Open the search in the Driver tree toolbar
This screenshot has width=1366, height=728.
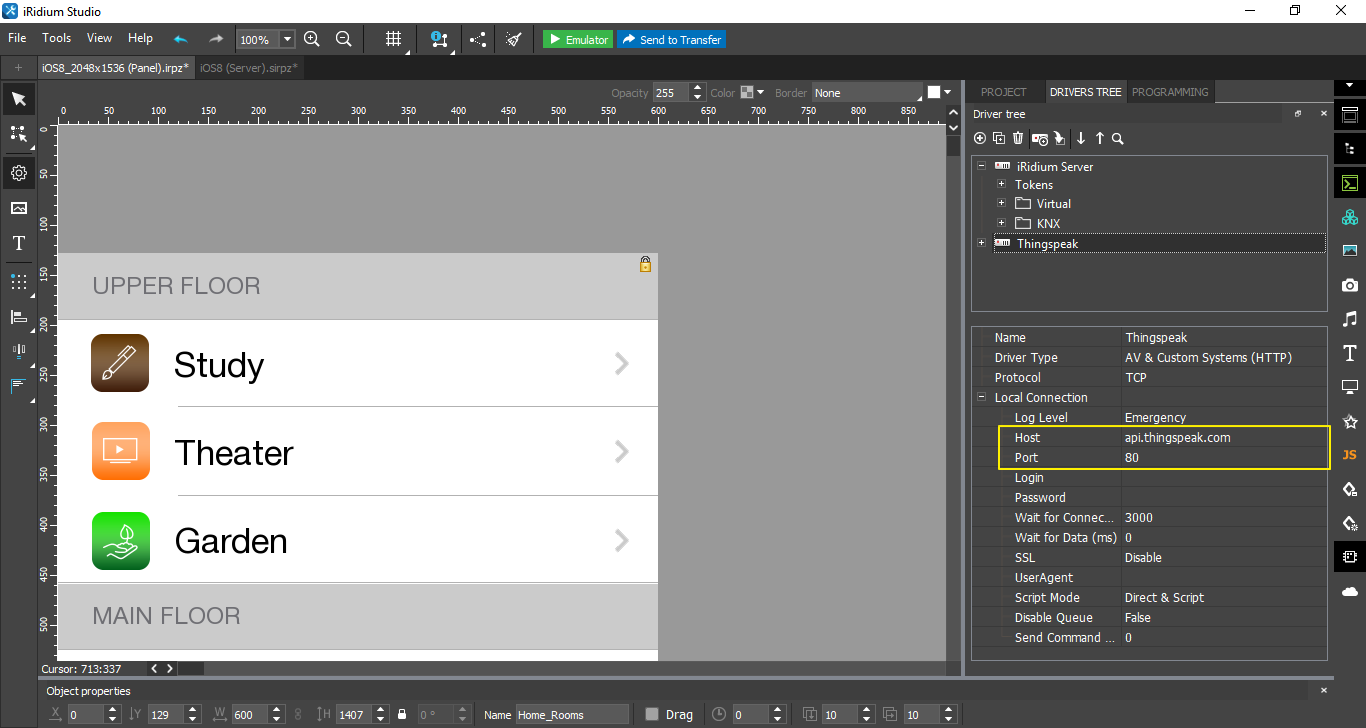[x=1118, y=138]
